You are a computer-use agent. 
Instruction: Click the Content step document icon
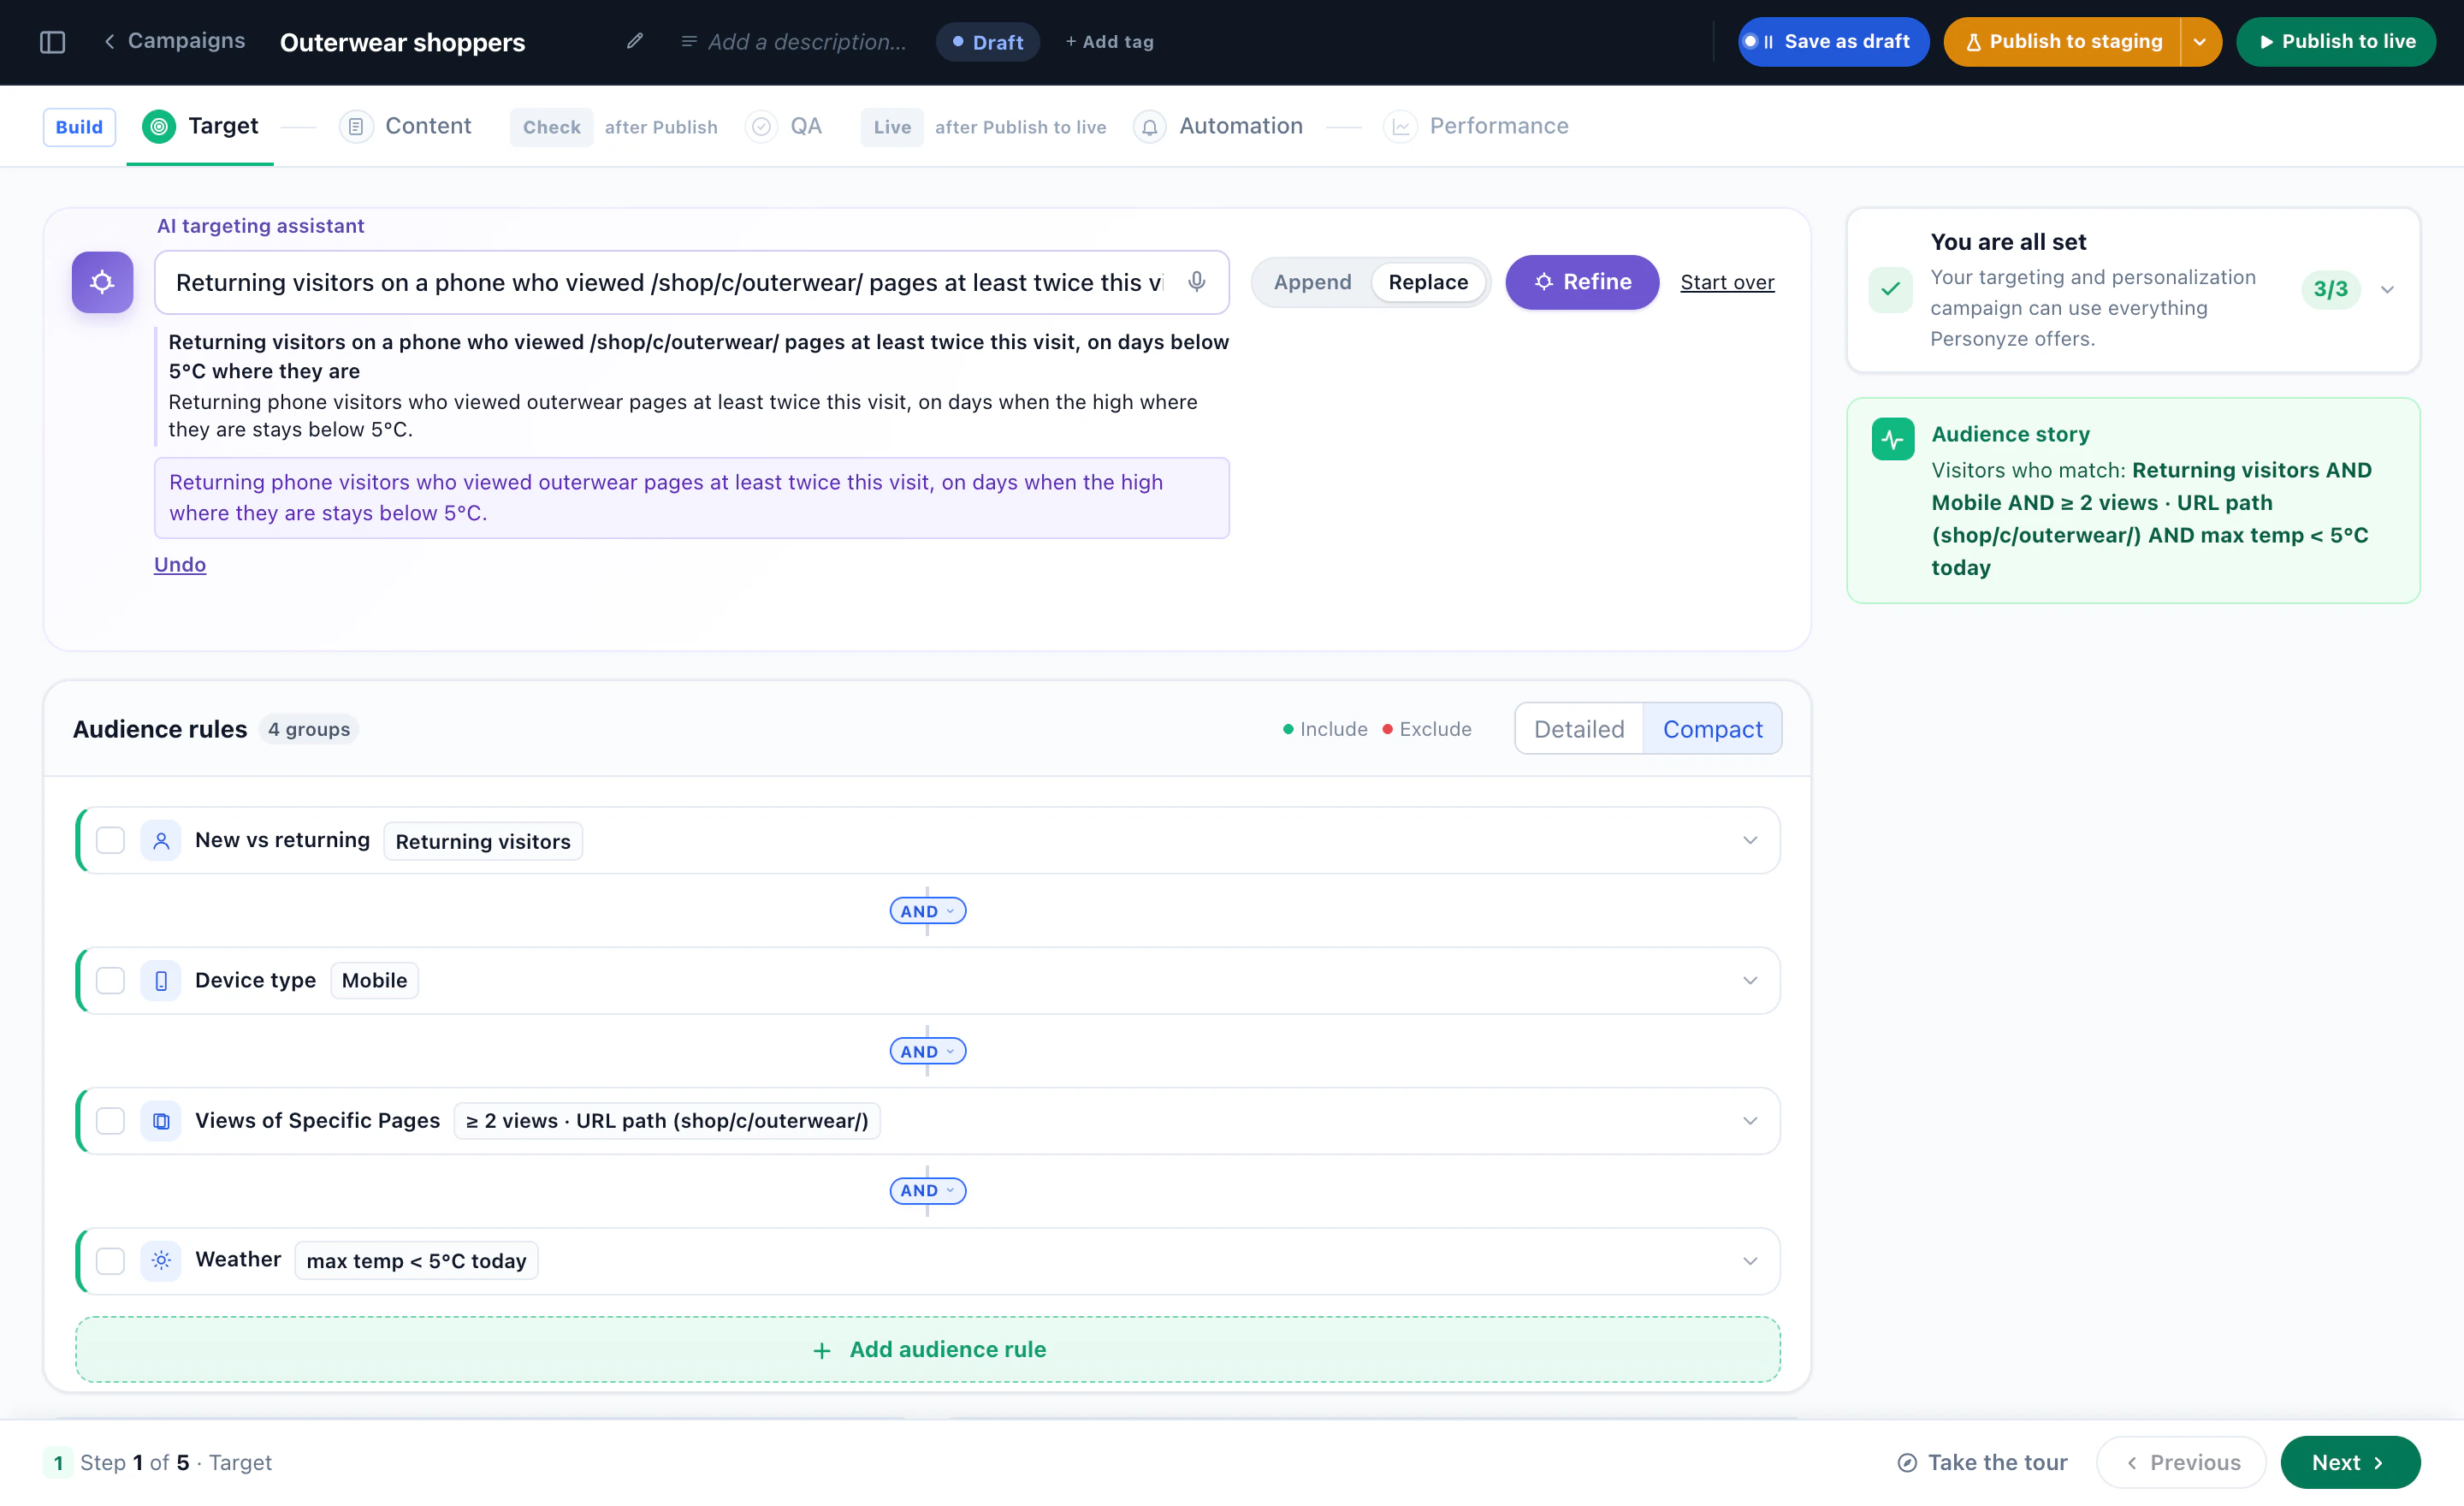[356, 127]
